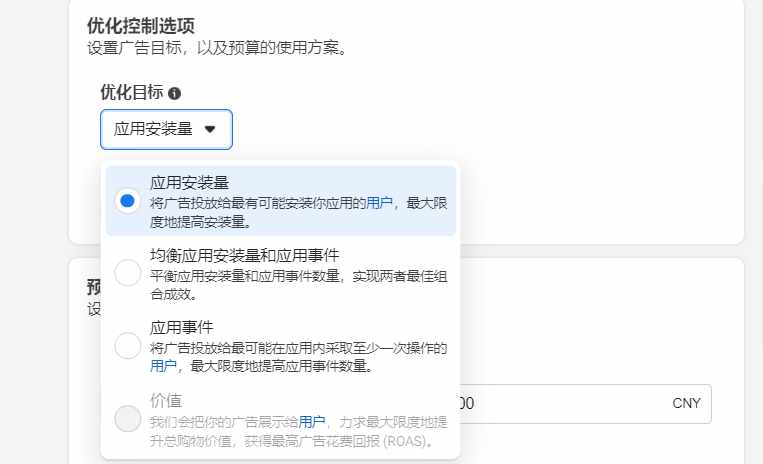This screenshot has width=763, height=464.
Task: Pick the 应用事件 option title in list
Action: (x=182, y=327)
